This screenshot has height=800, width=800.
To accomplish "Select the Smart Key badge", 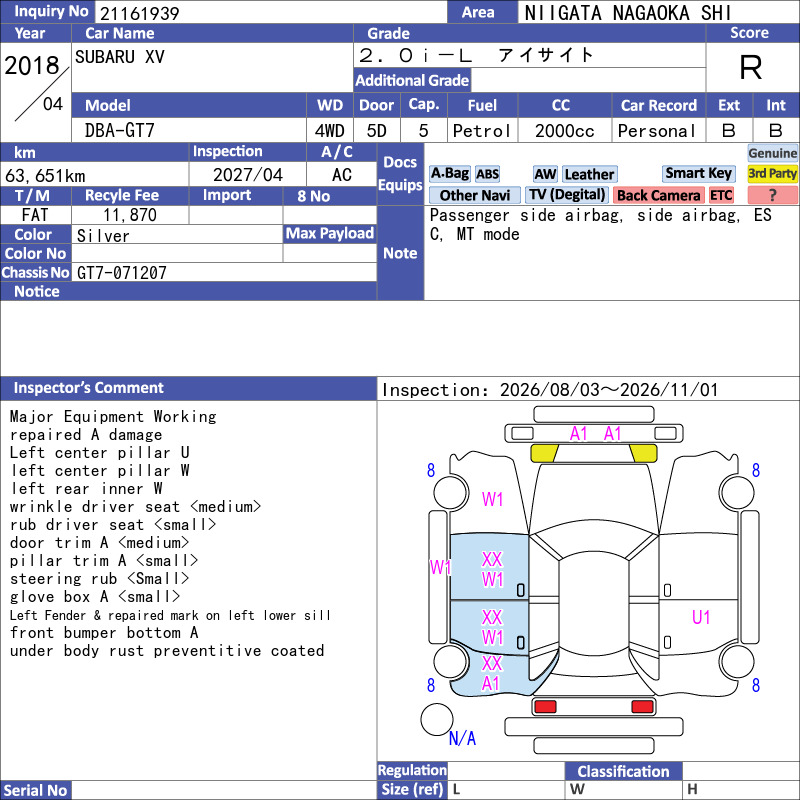I will pos(698,173).
